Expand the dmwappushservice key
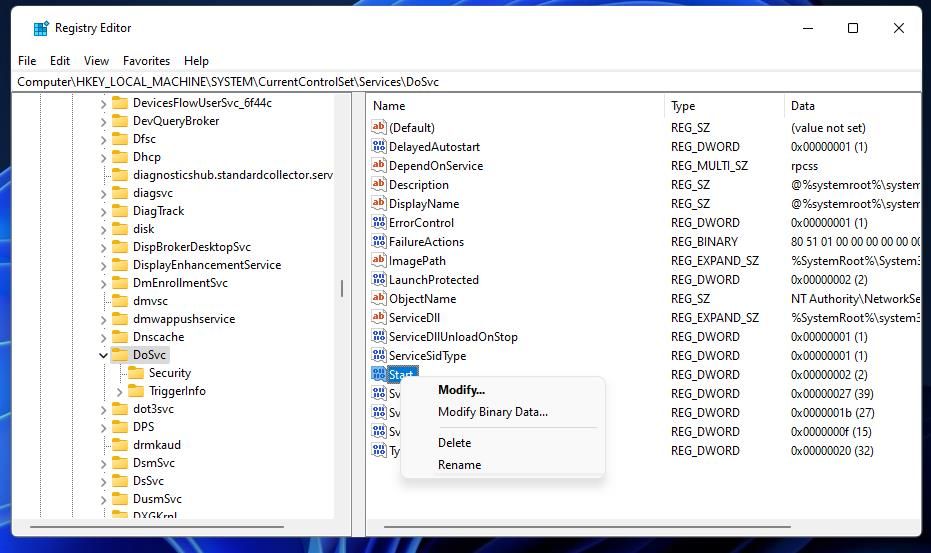This screenshot has height=553, width=931. coord(103,320)
